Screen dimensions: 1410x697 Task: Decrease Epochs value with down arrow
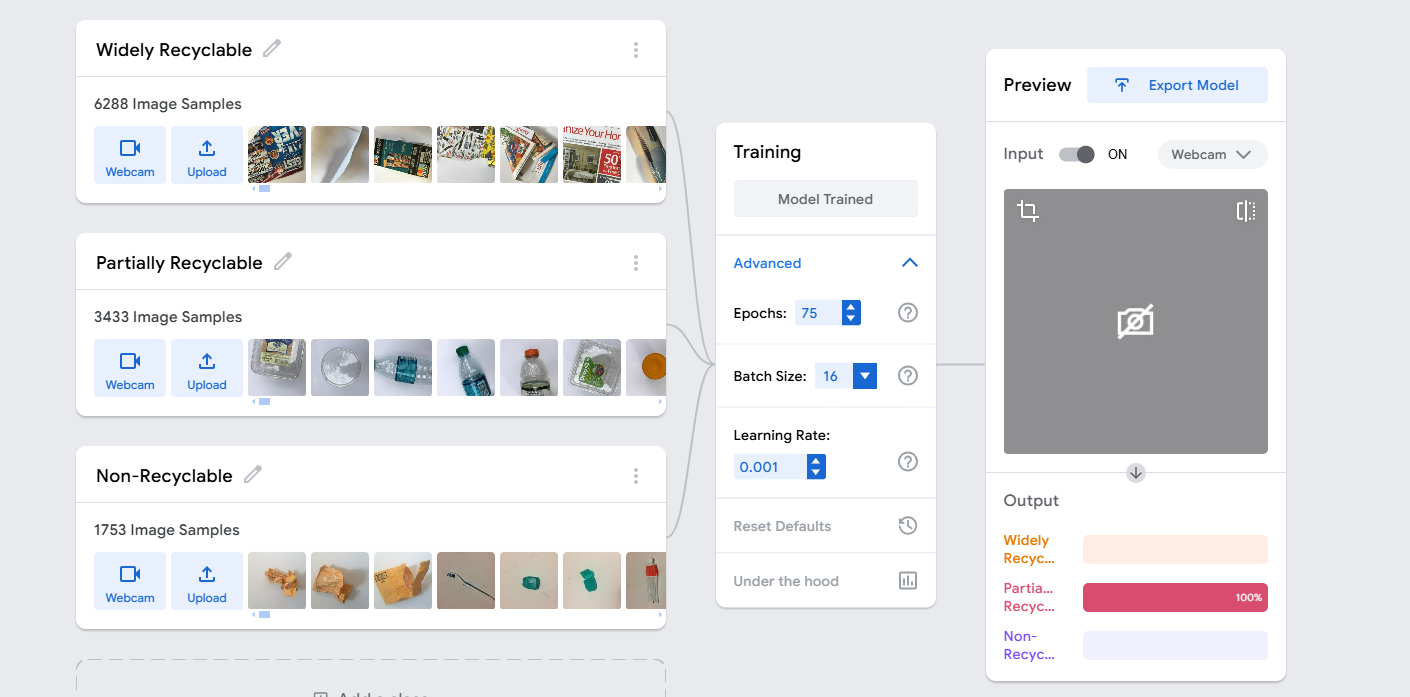coord(851,319)
